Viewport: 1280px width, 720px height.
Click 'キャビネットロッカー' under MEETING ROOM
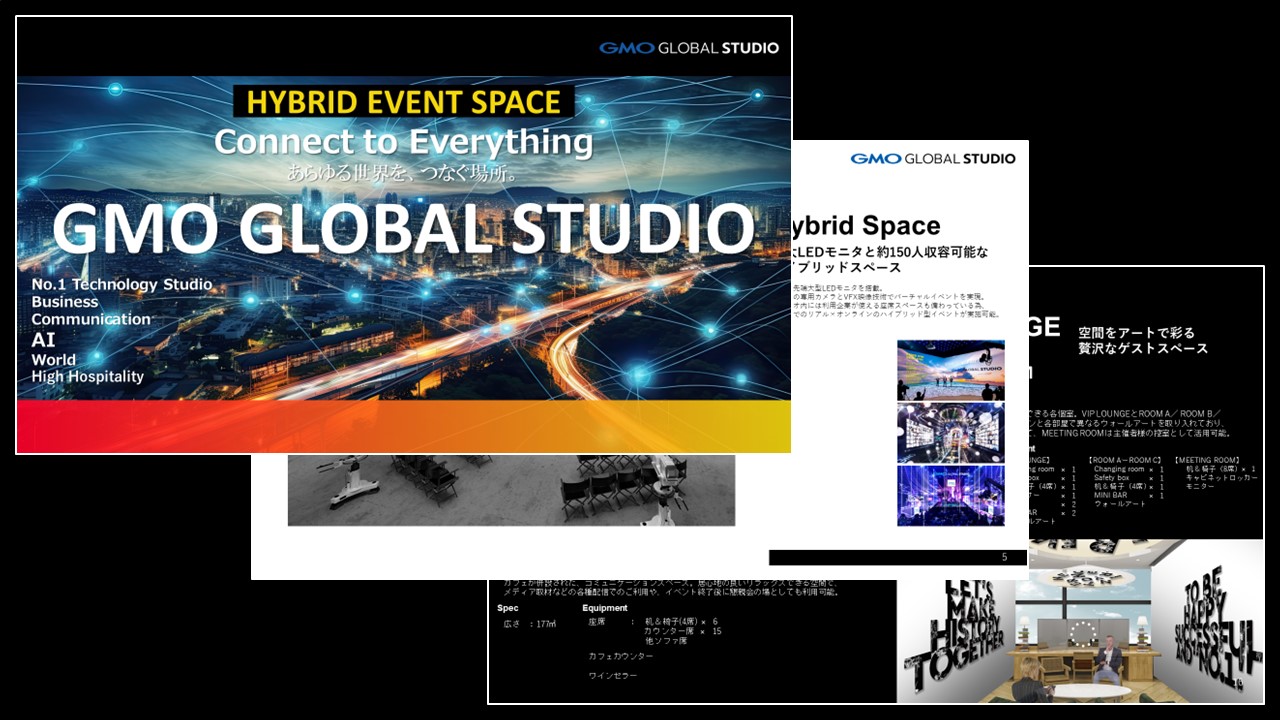(1220, 478)
